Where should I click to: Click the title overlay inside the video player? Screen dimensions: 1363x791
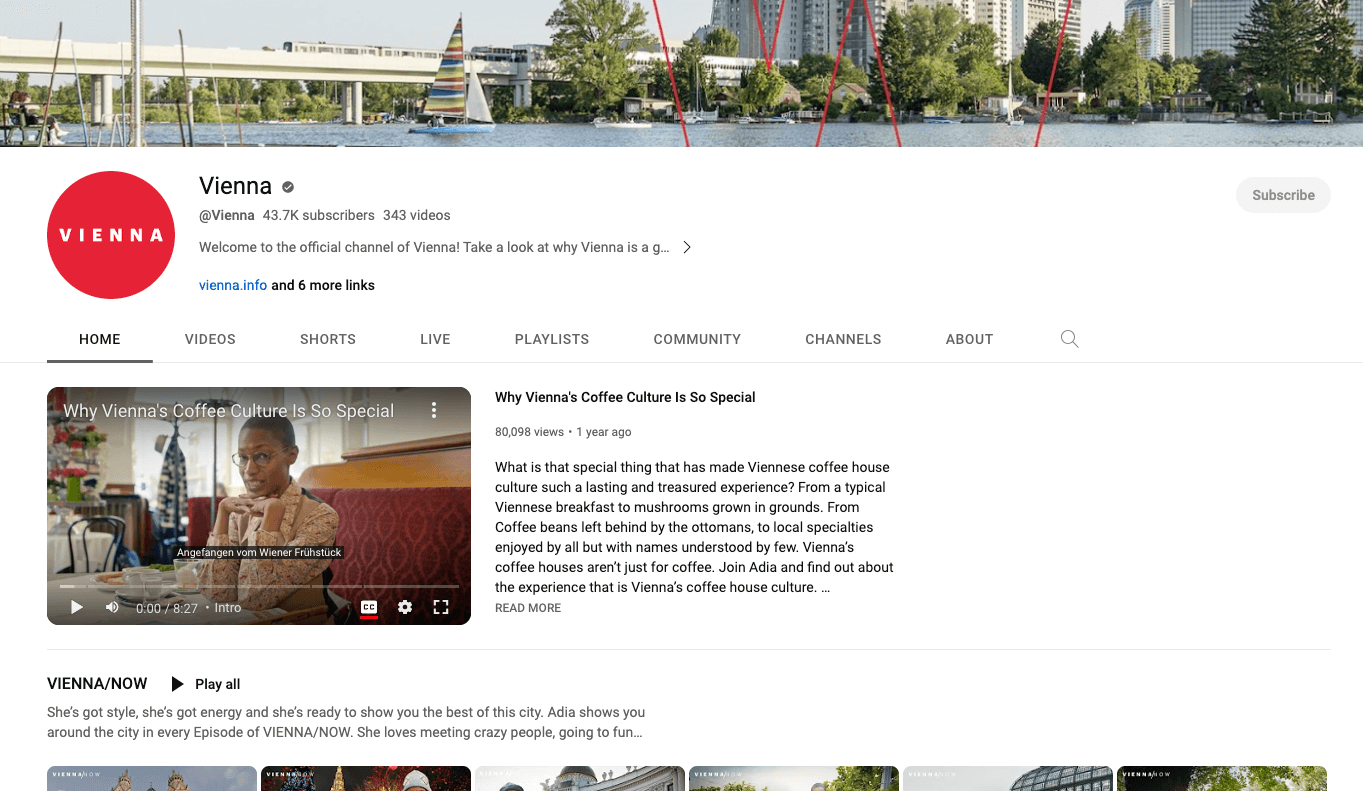(x=229, y=411)
